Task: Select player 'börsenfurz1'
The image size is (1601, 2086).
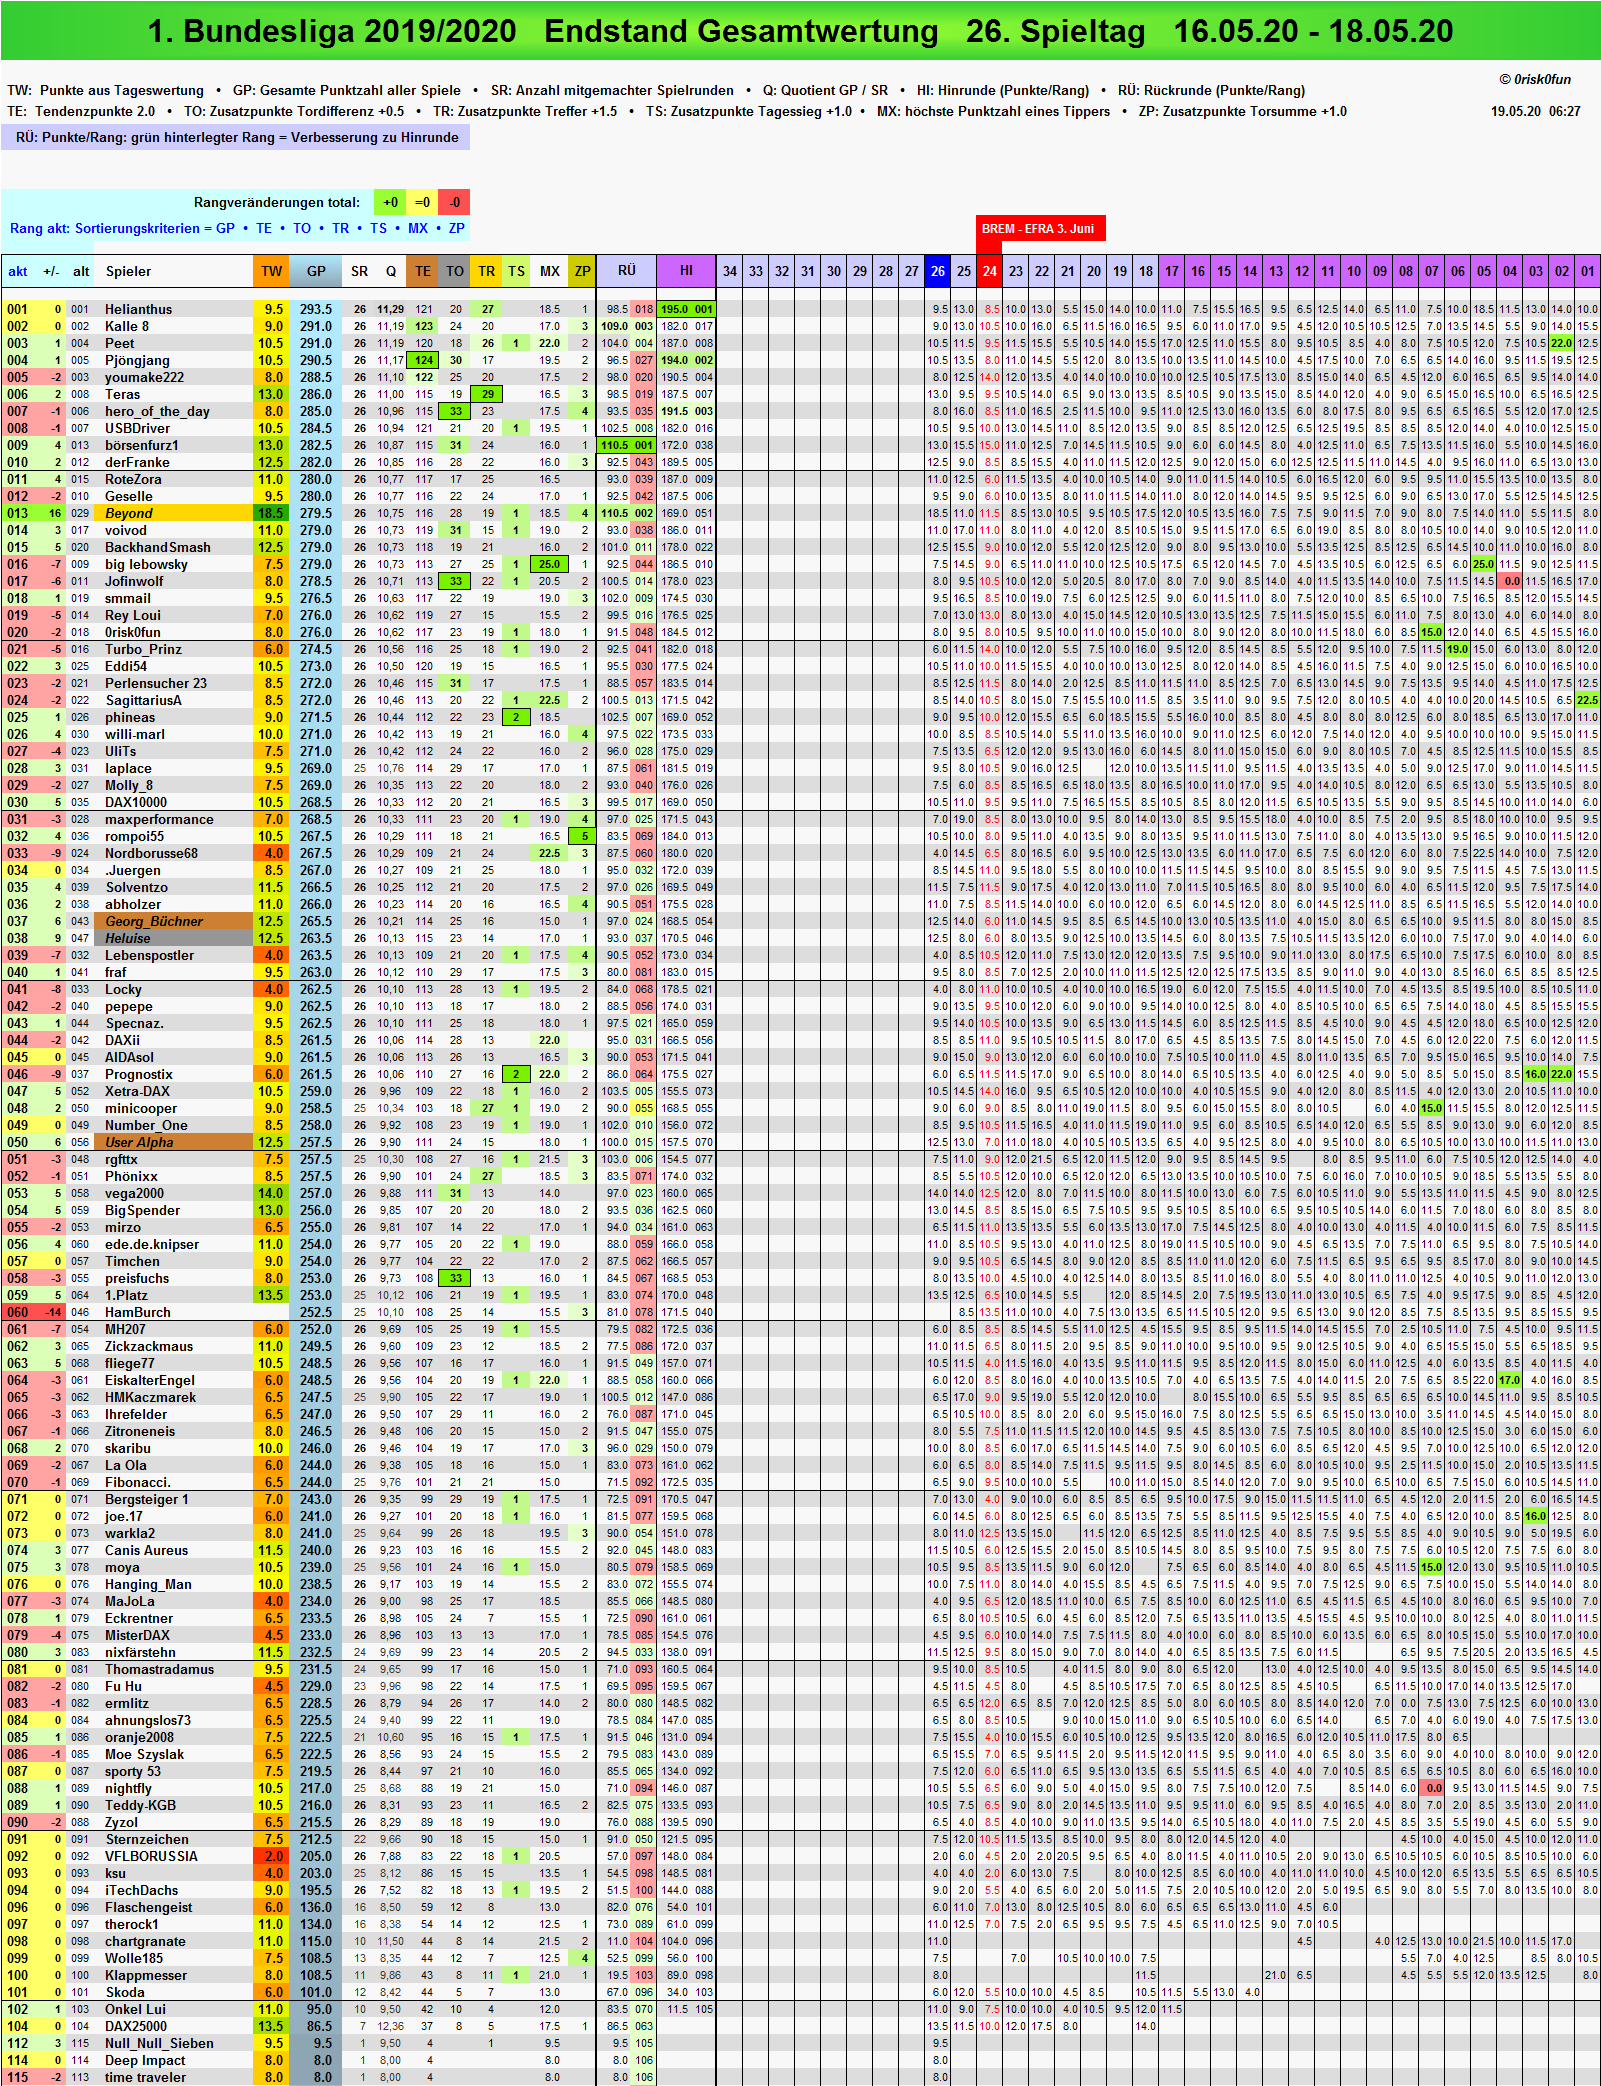Action: (141, 445)
